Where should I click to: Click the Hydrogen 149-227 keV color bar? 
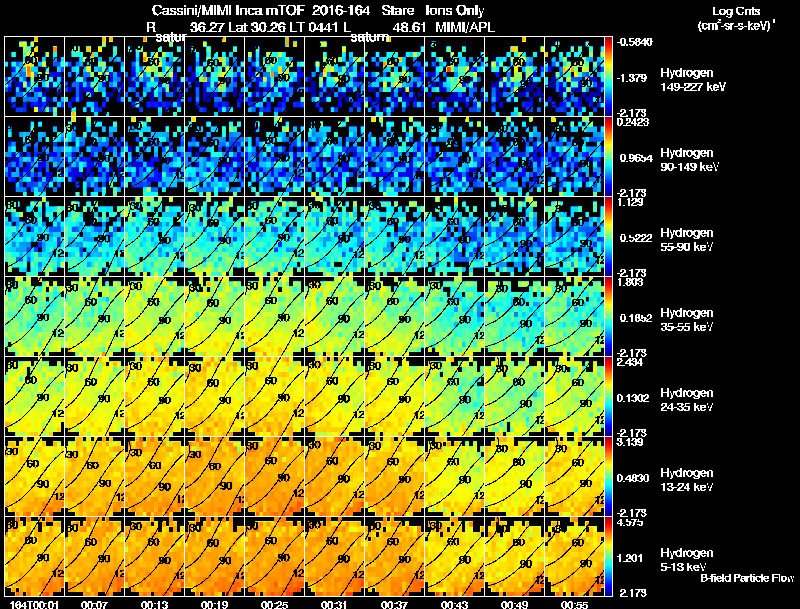pos(608,77)
